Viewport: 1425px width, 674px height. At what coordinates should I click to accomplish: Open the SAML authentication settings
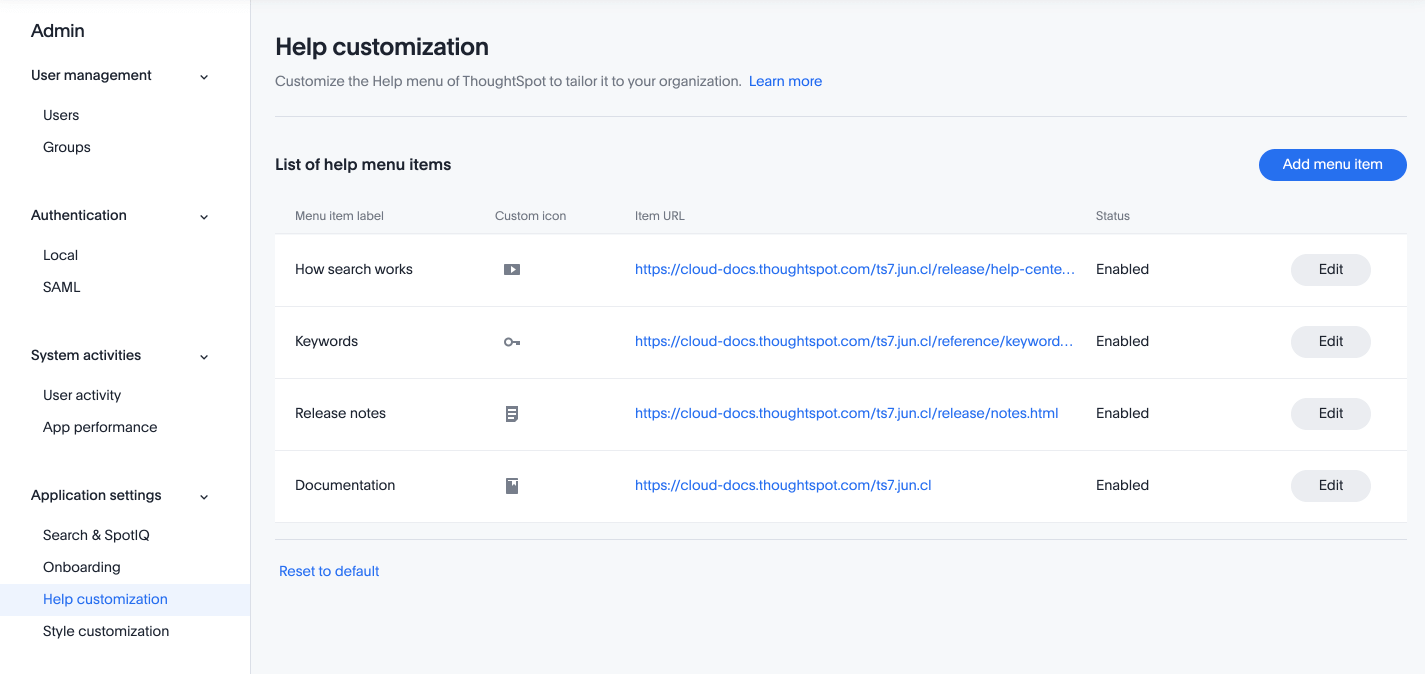coord(61,287)
